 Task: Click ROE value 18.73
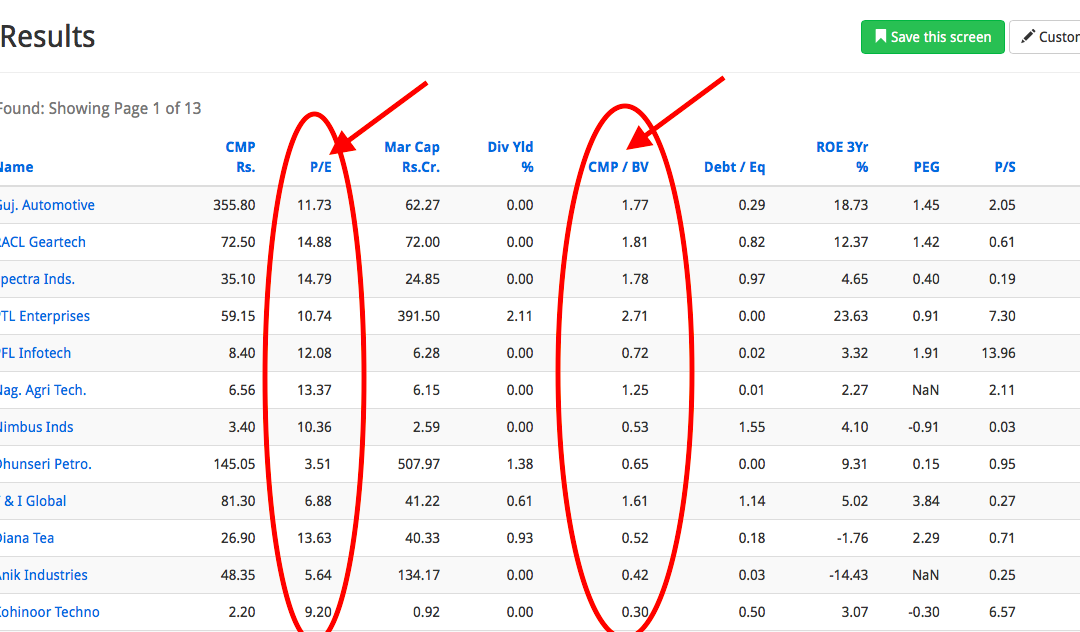(x=851, y=205)
